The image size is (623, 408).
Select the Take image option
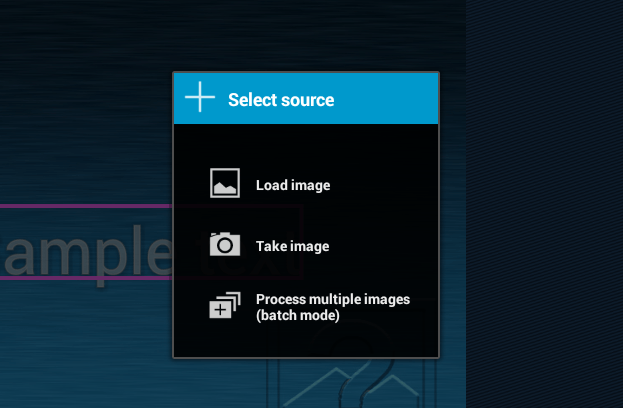pyautogui.click(x=306, y=246)
